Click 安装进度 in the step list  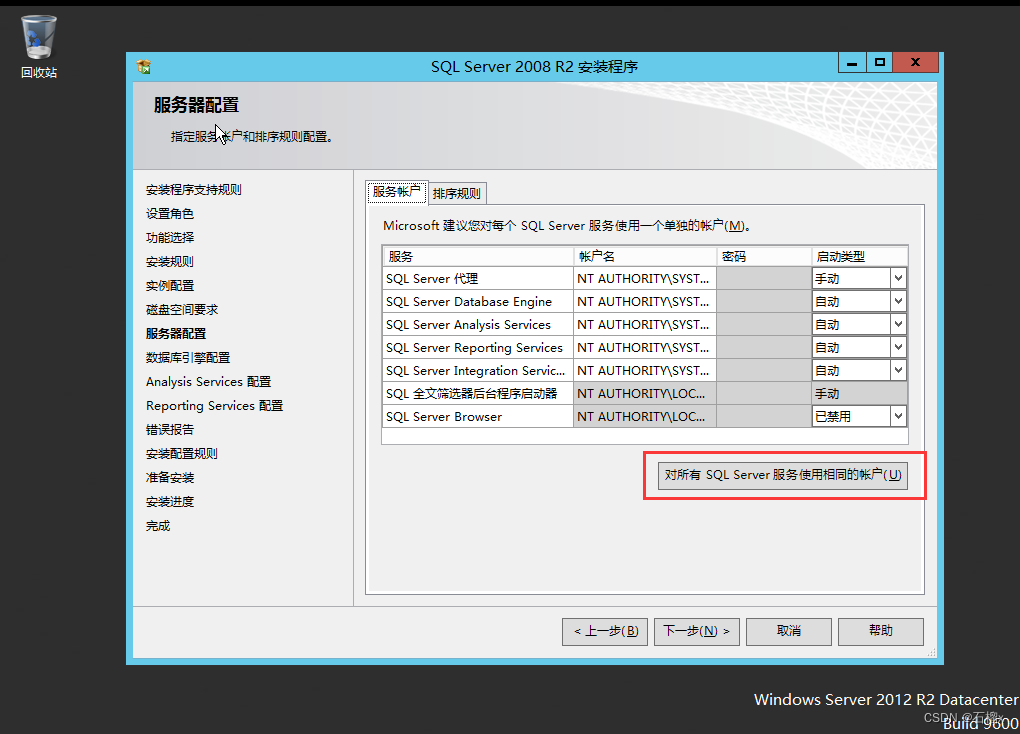coord(169,502)
